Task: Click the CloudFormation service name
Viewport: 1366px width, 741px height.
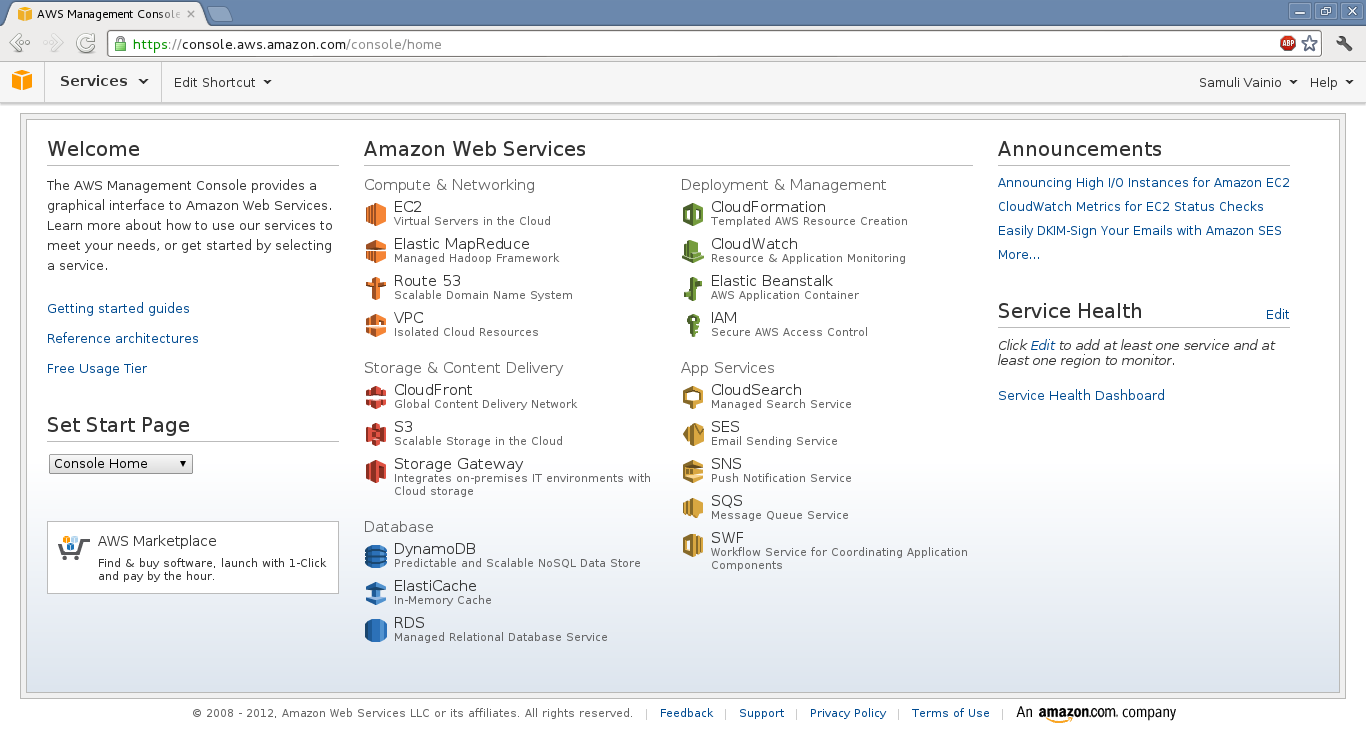Action: [x=768, y=207]
